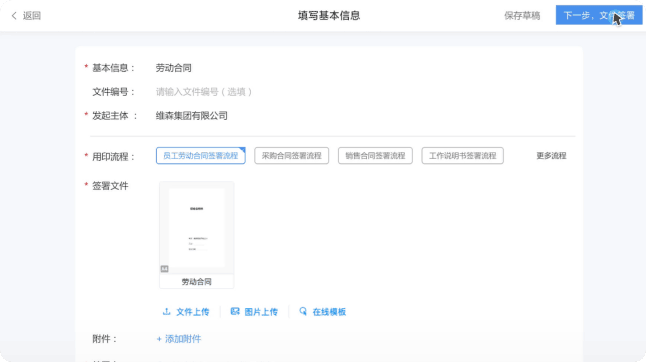Click the 劳动合同 basic info field
This screenshot has width=646, height=362.
pos(173,68)
